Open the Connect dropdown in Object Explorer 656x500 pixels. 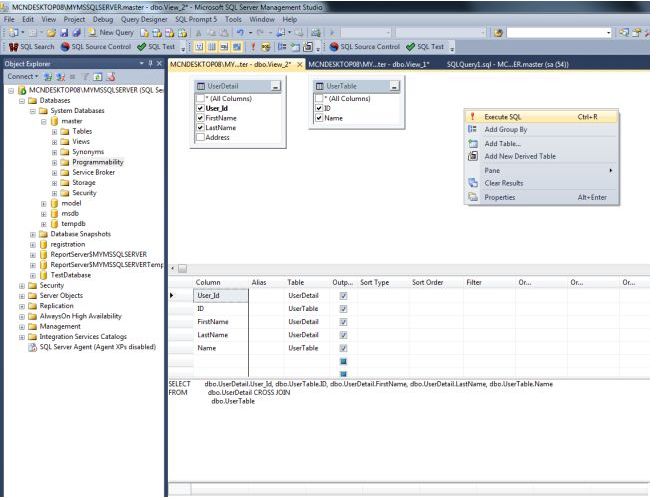pos(23,77)
